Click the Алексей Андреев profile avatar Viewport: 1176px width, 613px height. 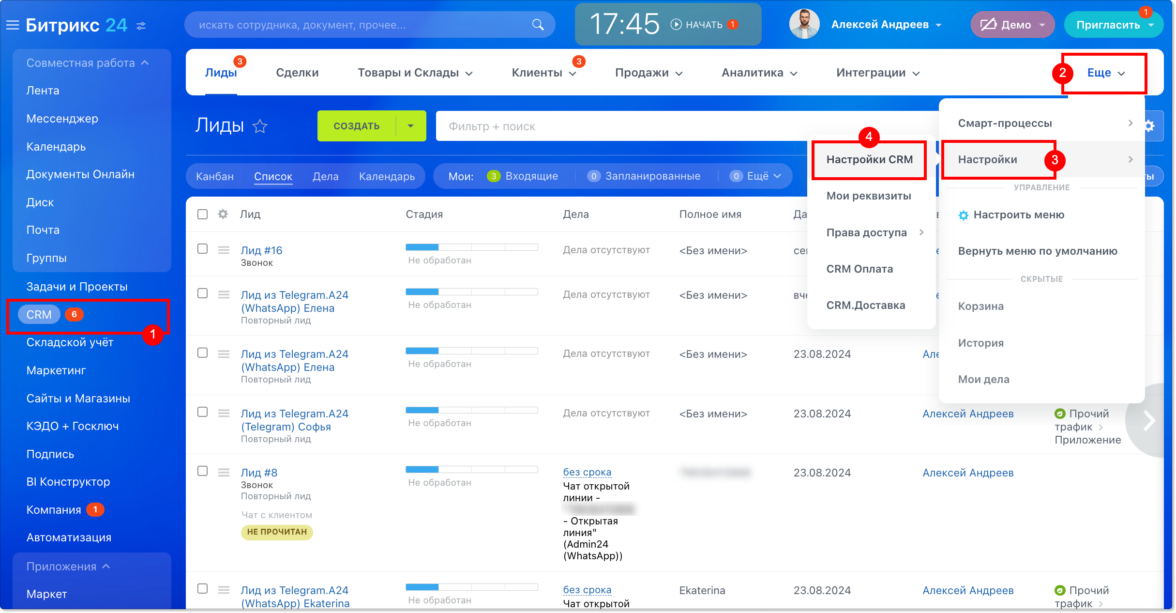(x=804, y=25)
